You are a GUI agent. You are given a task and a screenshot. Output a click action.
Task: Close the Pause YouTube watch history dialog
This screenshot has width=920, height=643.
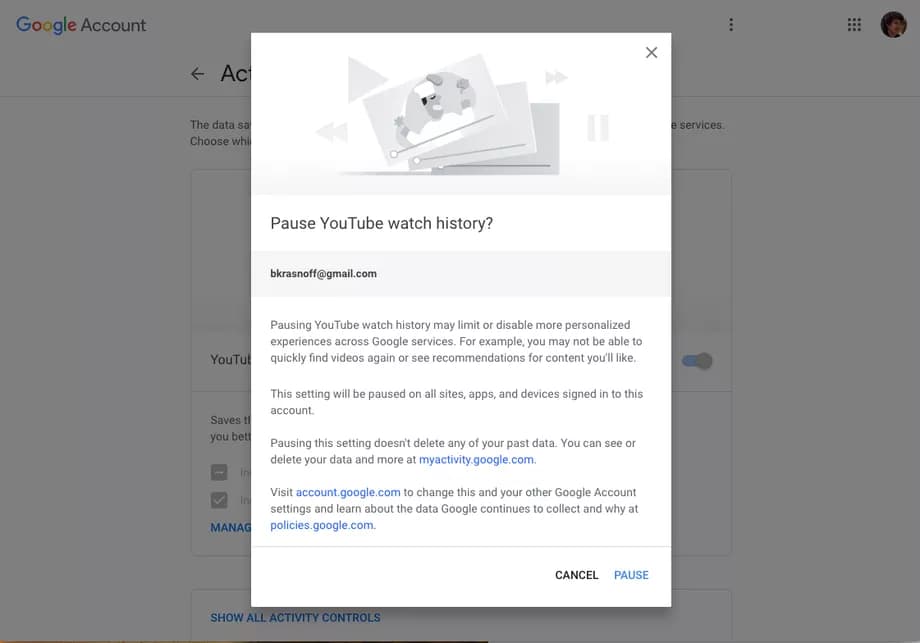tap(651, 53)
